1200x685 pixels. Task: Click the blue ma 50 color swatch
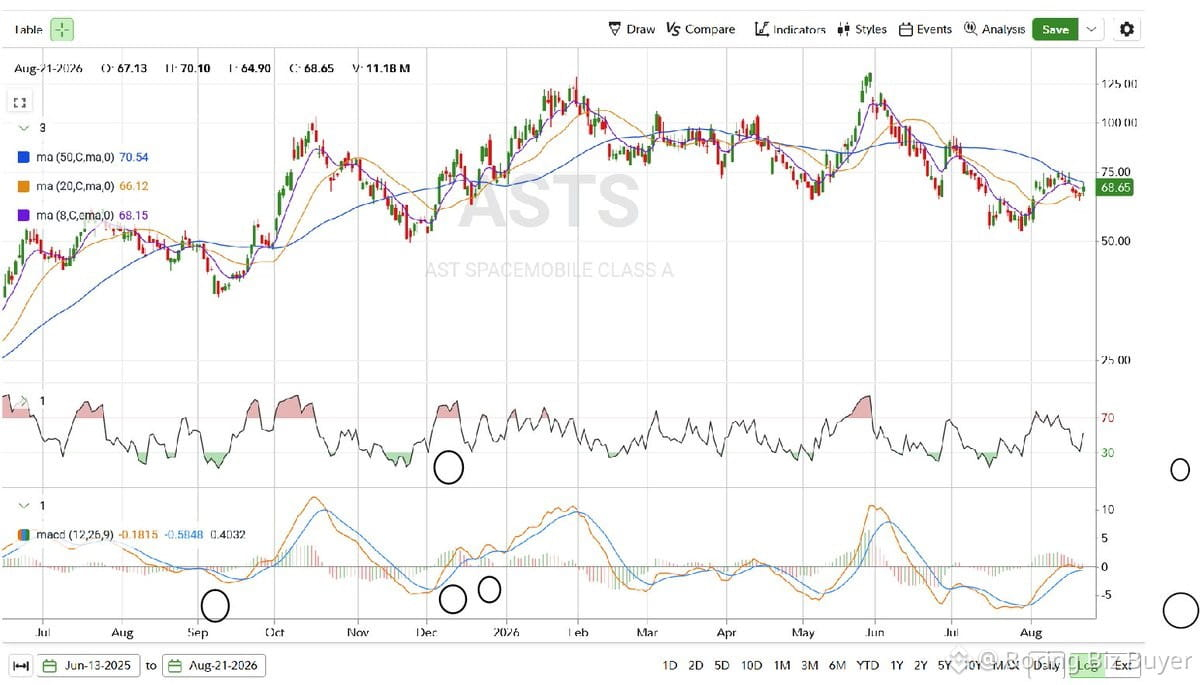tap(24, 157)
